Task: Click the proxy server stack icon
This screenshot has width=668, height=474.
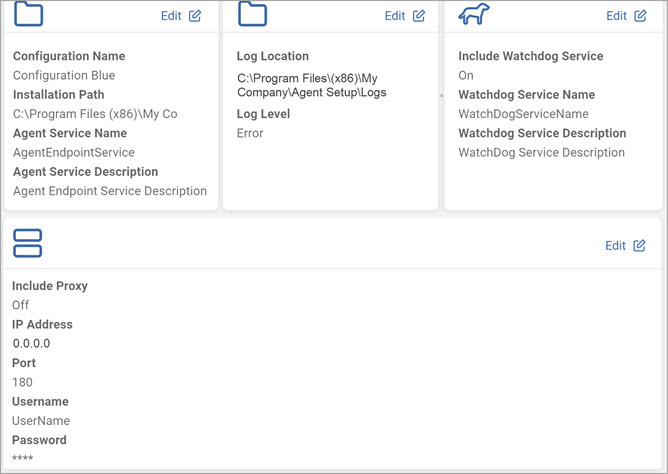Action: (x=28, y=243)
